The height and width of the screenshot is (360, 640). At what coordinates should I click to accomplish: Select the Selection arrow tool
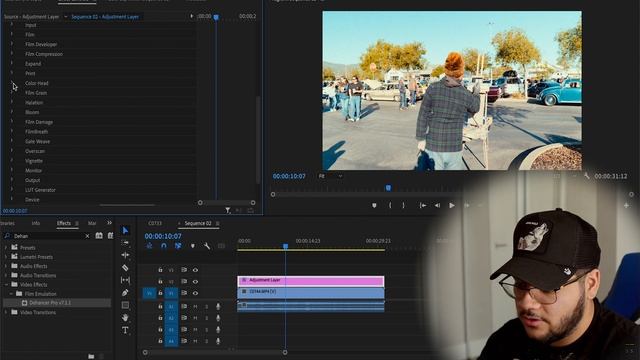(x=125, y=231)
